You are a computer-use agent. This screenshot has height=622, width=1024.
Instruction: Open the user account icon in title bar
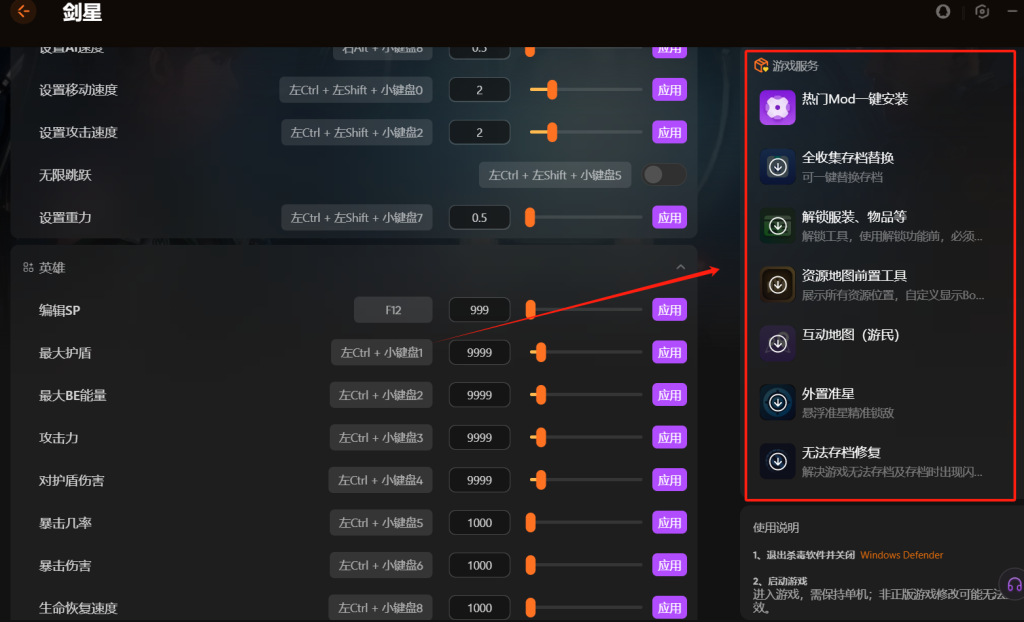coord(943,11)
